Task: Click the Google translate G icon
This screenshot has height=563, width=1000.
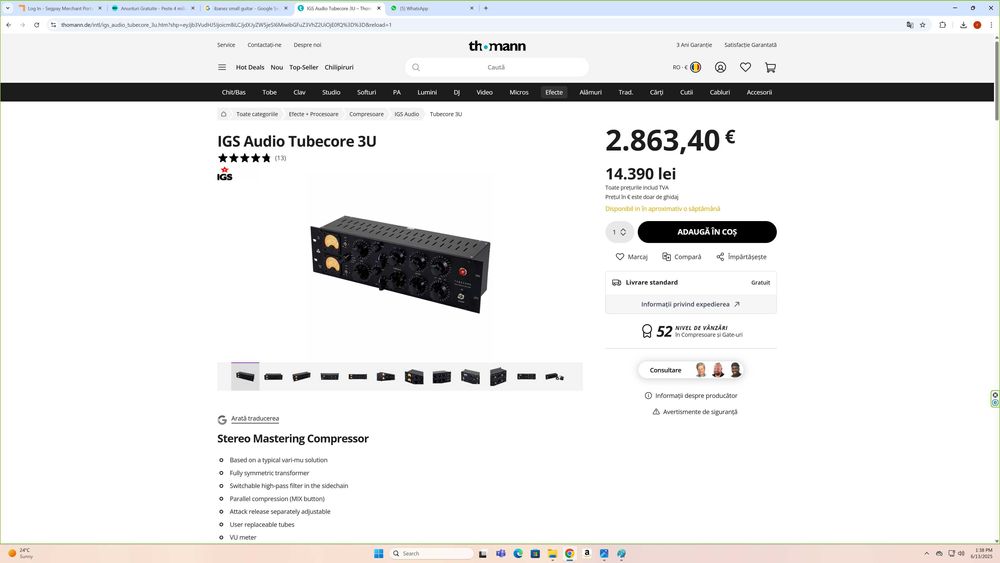Action: [222, 419]
